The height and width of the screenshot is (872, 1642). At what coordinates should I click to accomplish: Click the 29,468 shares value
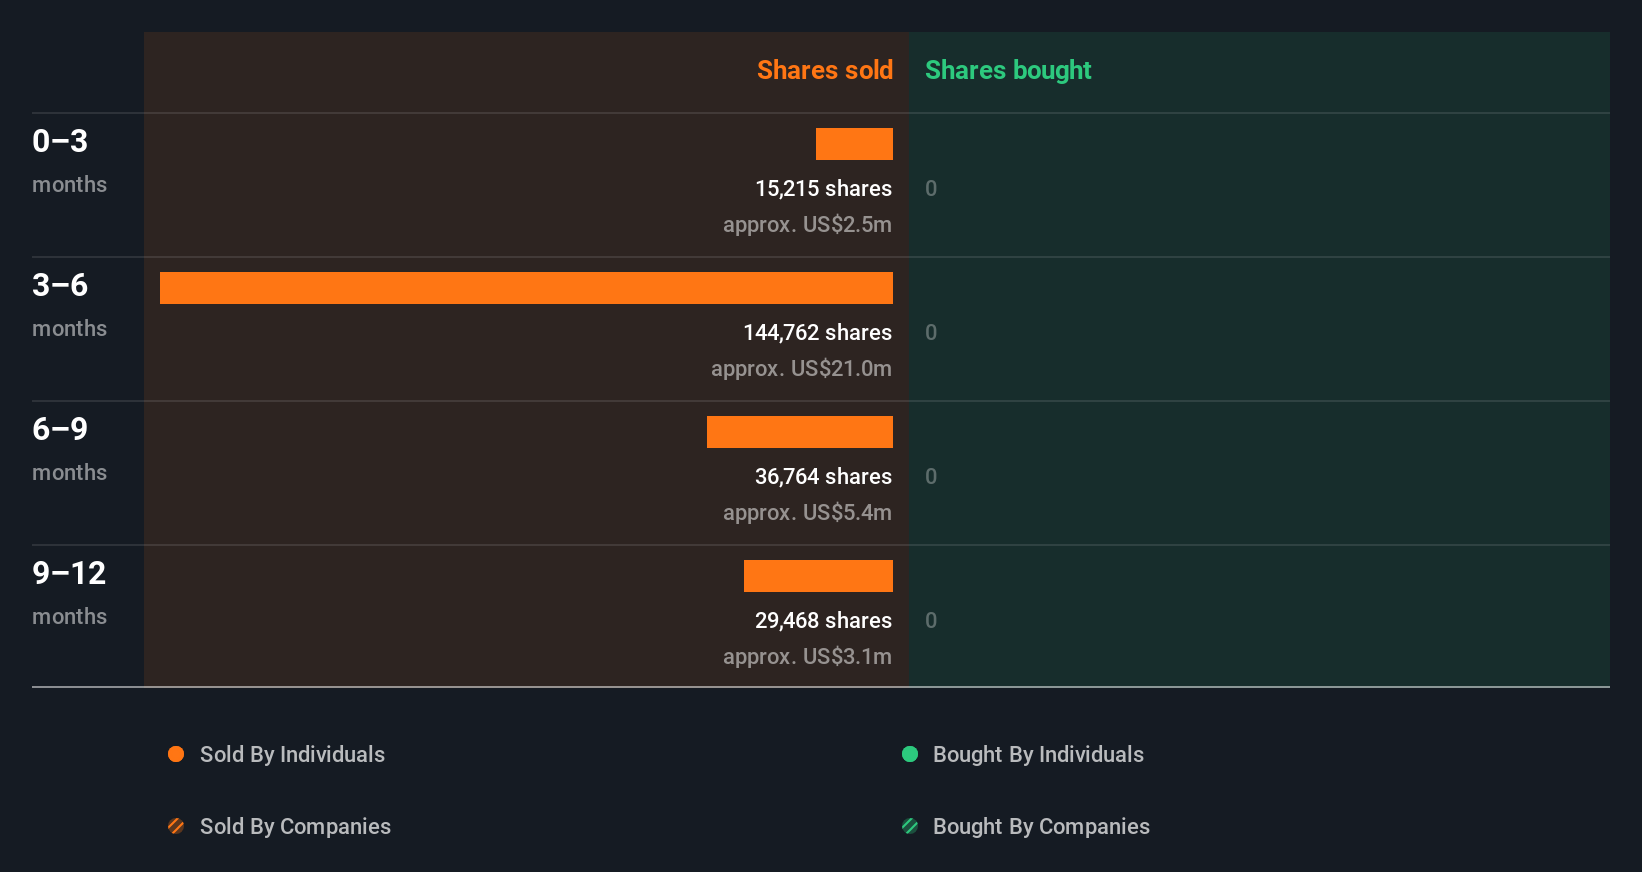(823, 620)
